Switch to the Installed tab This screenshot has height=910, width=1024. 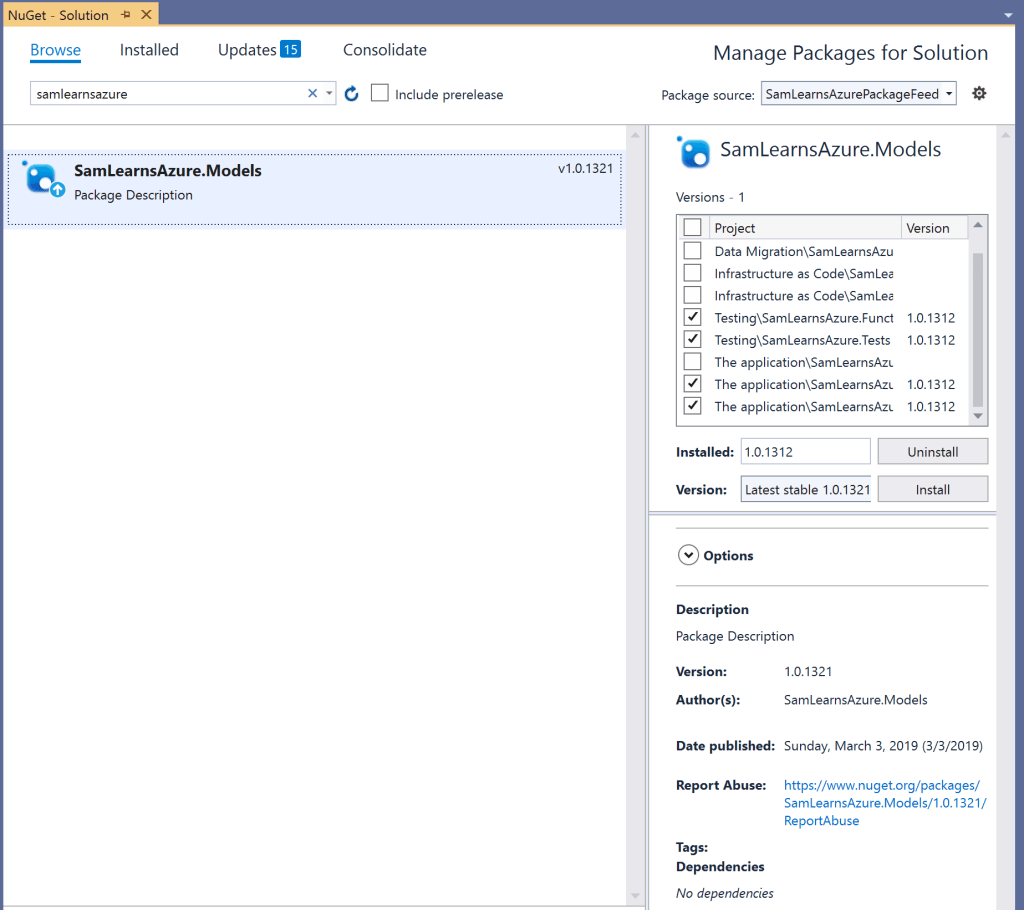click(x=149, y=50)
